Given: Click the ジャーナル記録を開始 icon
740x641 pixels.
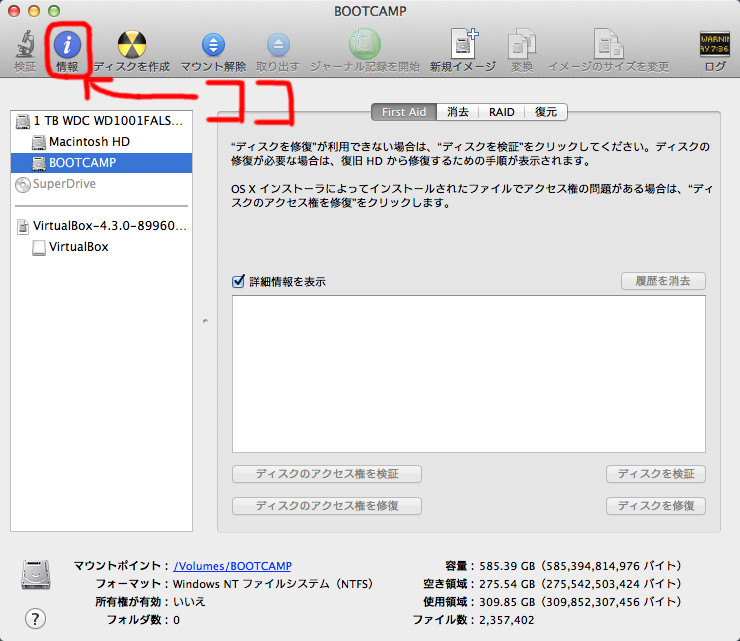Looking at the screenshot, I should click(365, 44).
